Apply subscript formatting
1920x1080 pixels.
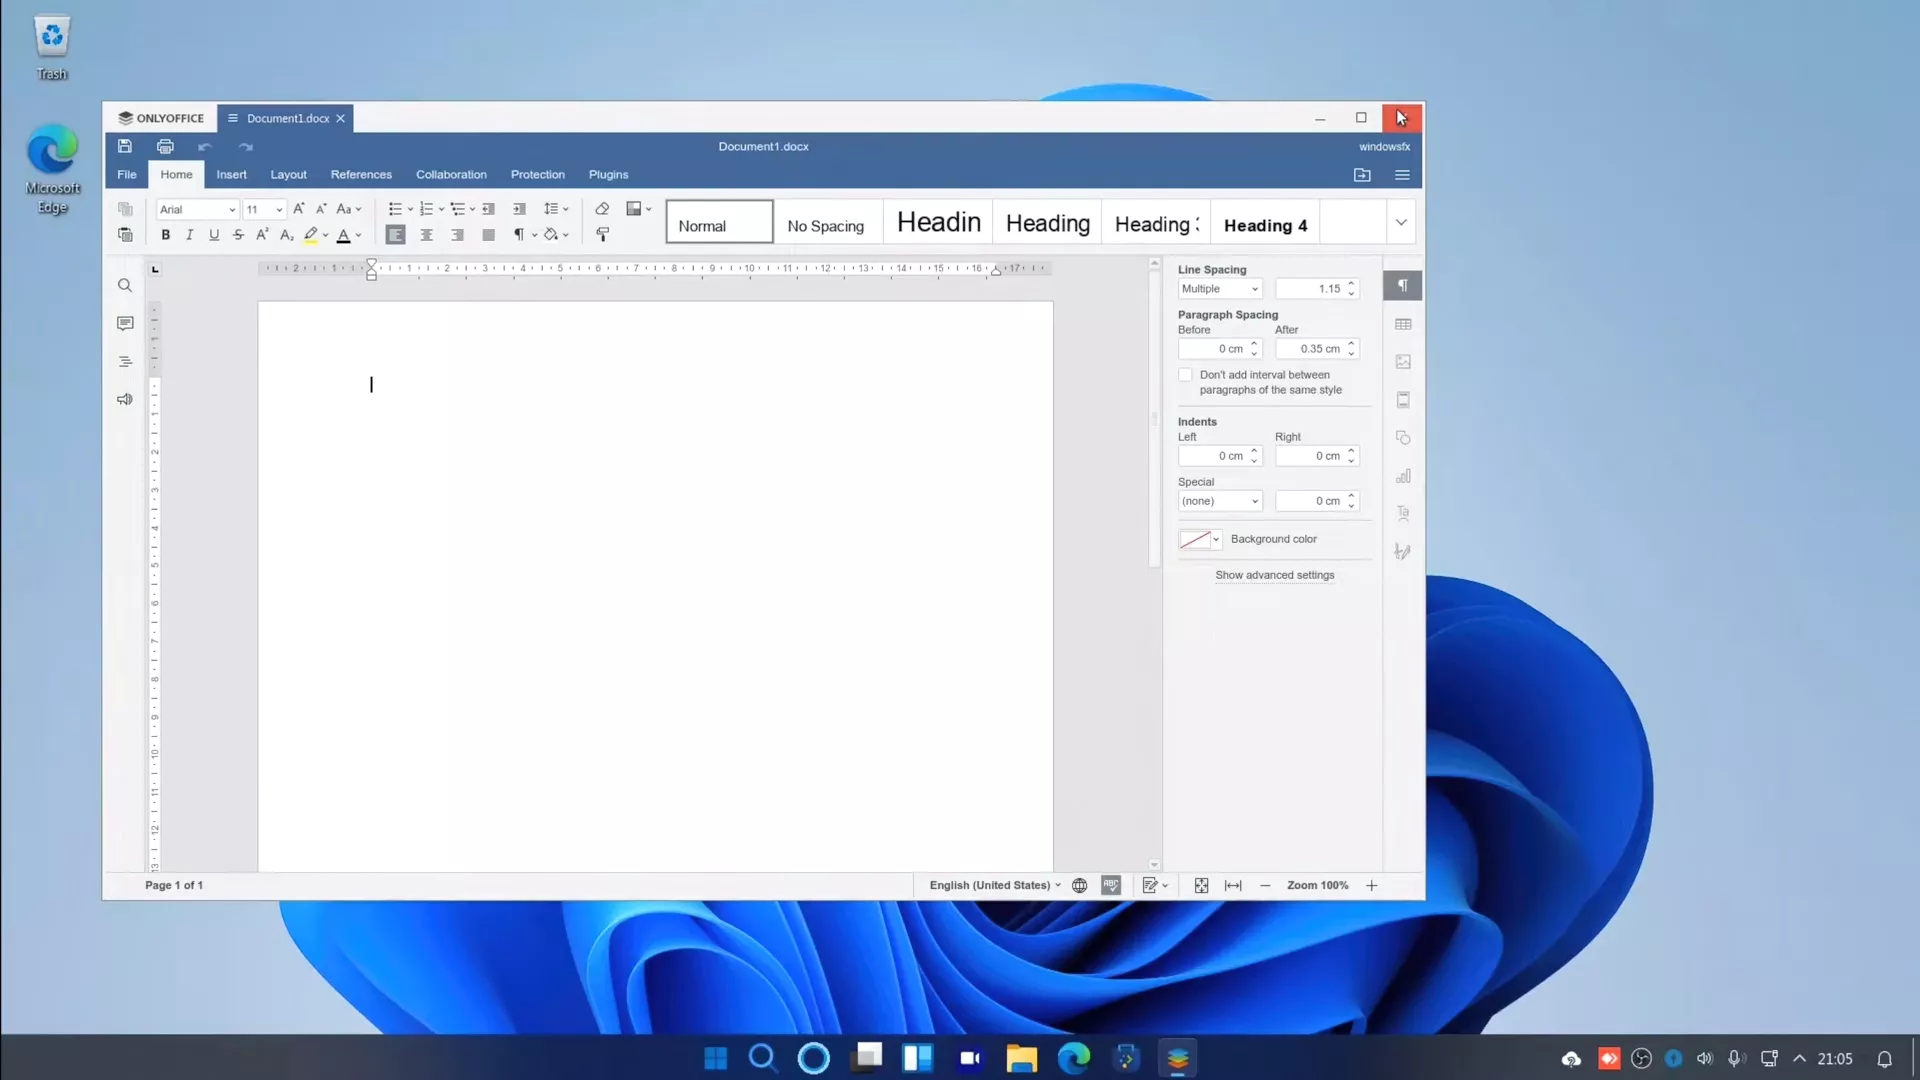(286, 235)
